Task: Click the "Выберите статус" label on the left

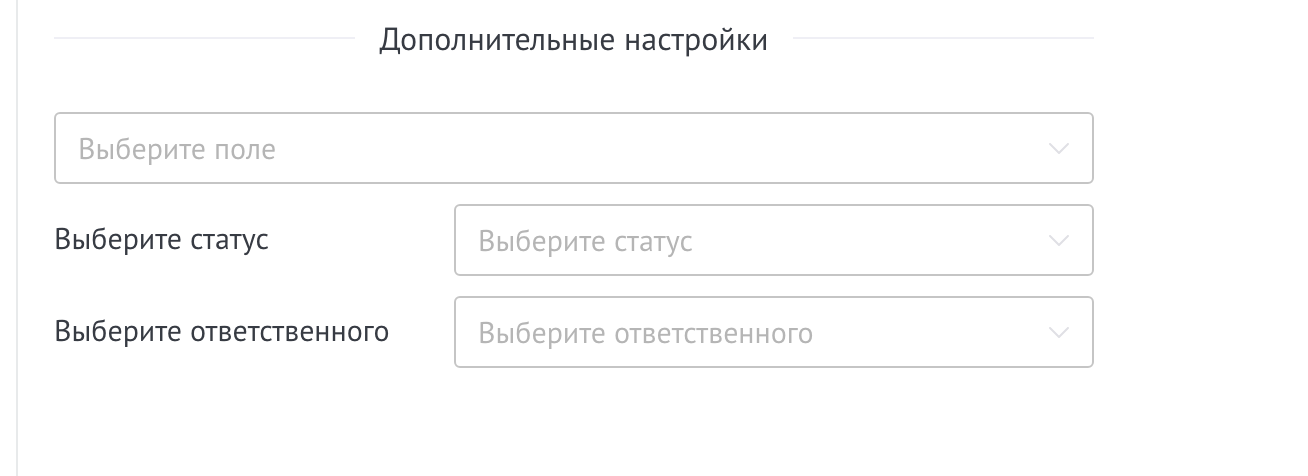Action: [x=162, y=240]
